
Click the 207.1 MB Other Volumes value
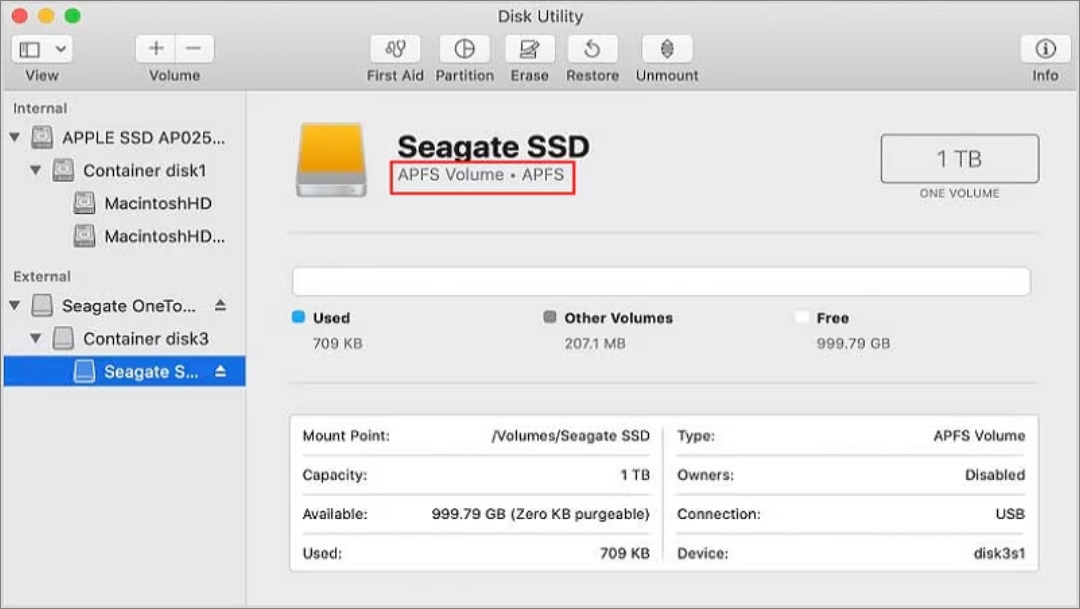[x=595, y=343]
